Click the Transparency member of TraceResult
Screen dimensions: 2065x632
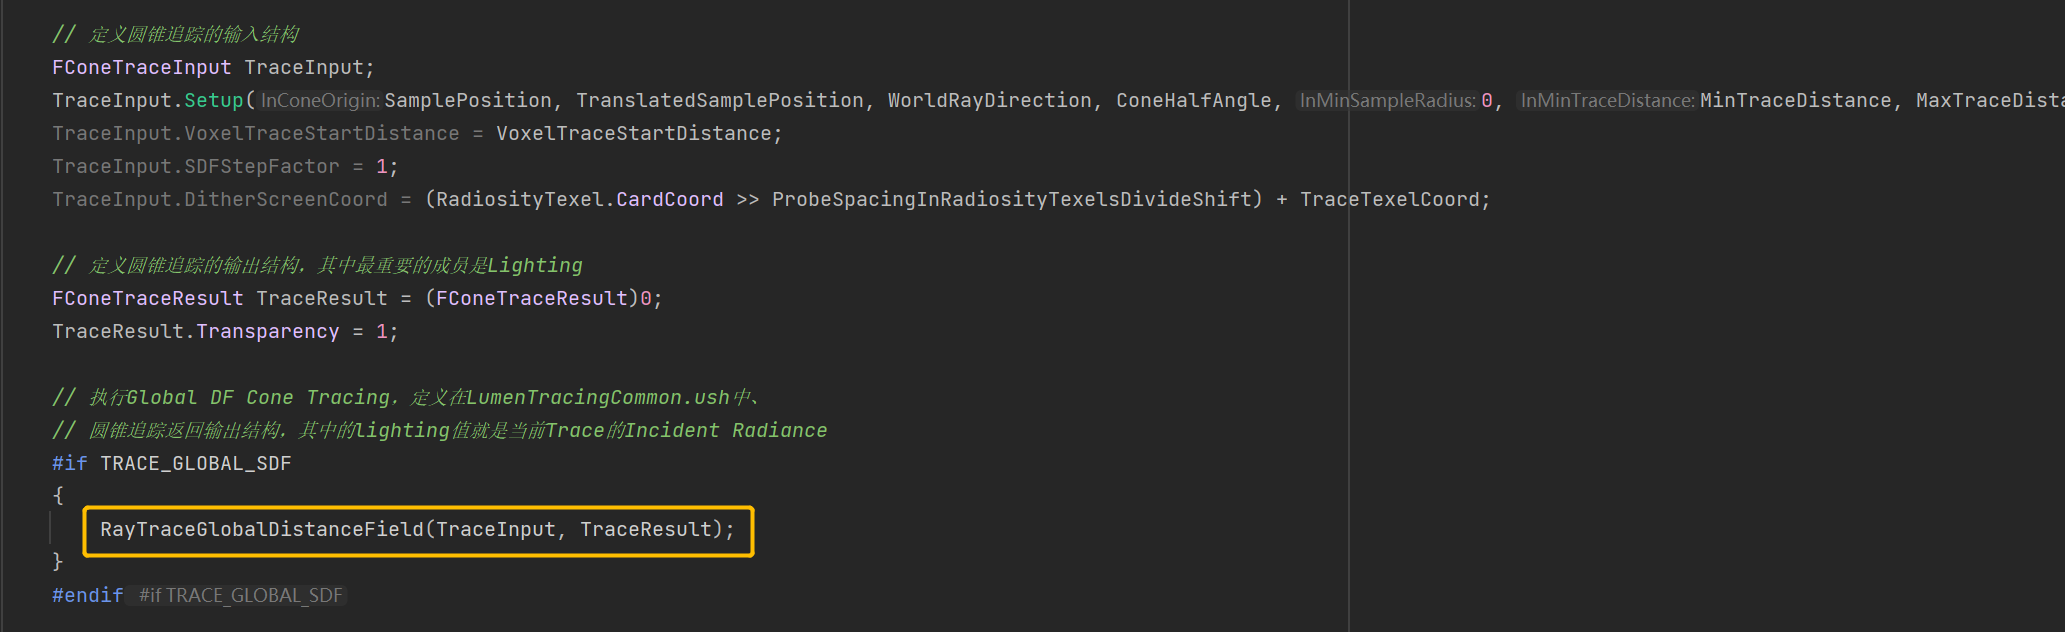click(267, 331)
